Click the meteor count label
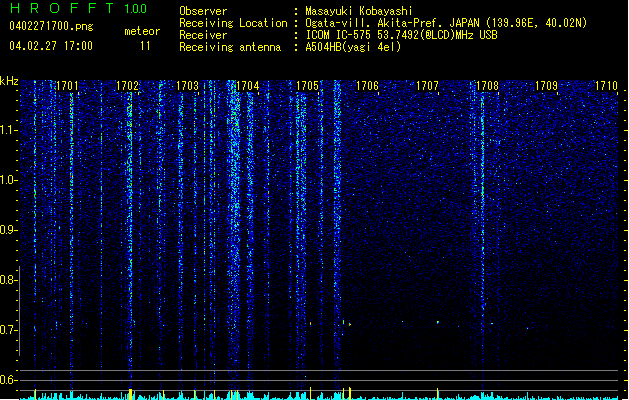The height and width of the screenshot is (400, 629). 142,31
